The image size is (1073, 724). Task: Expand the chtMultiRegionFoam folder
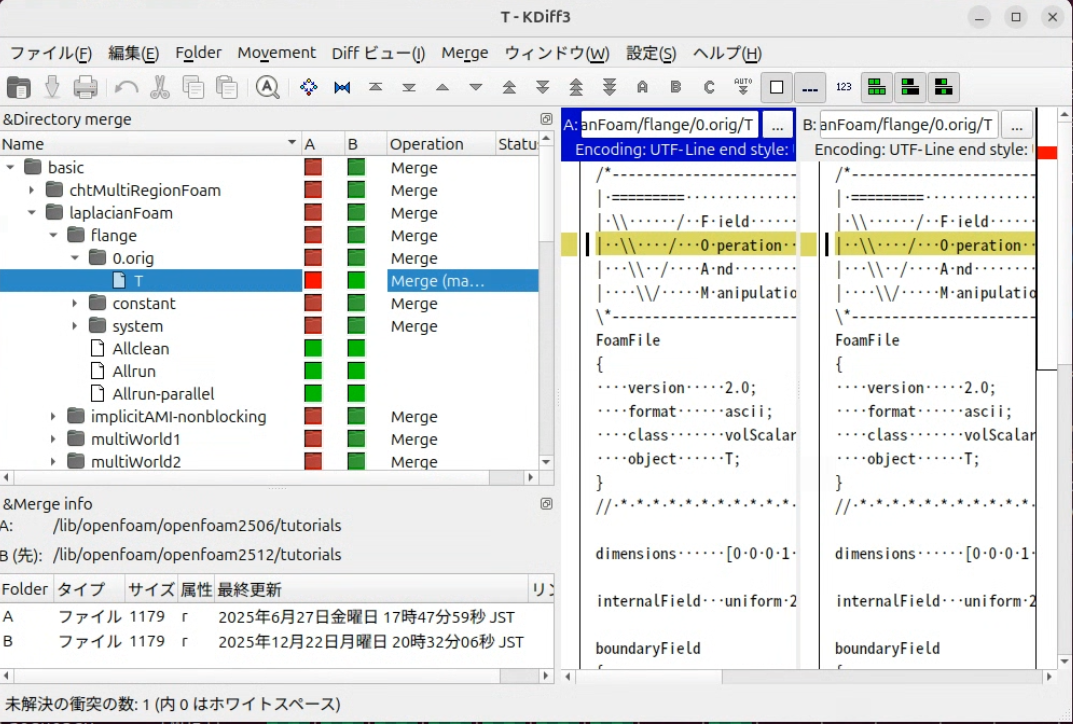pos(32,190)
